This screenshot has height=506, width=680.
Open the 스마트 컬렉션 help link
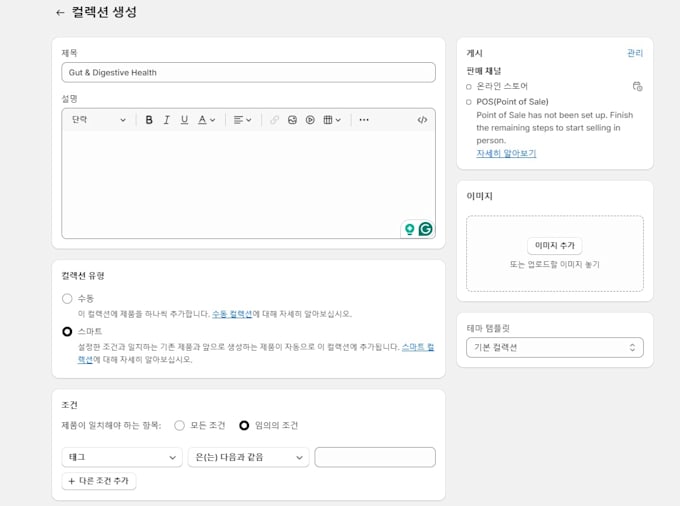click(x=418, y=347)
